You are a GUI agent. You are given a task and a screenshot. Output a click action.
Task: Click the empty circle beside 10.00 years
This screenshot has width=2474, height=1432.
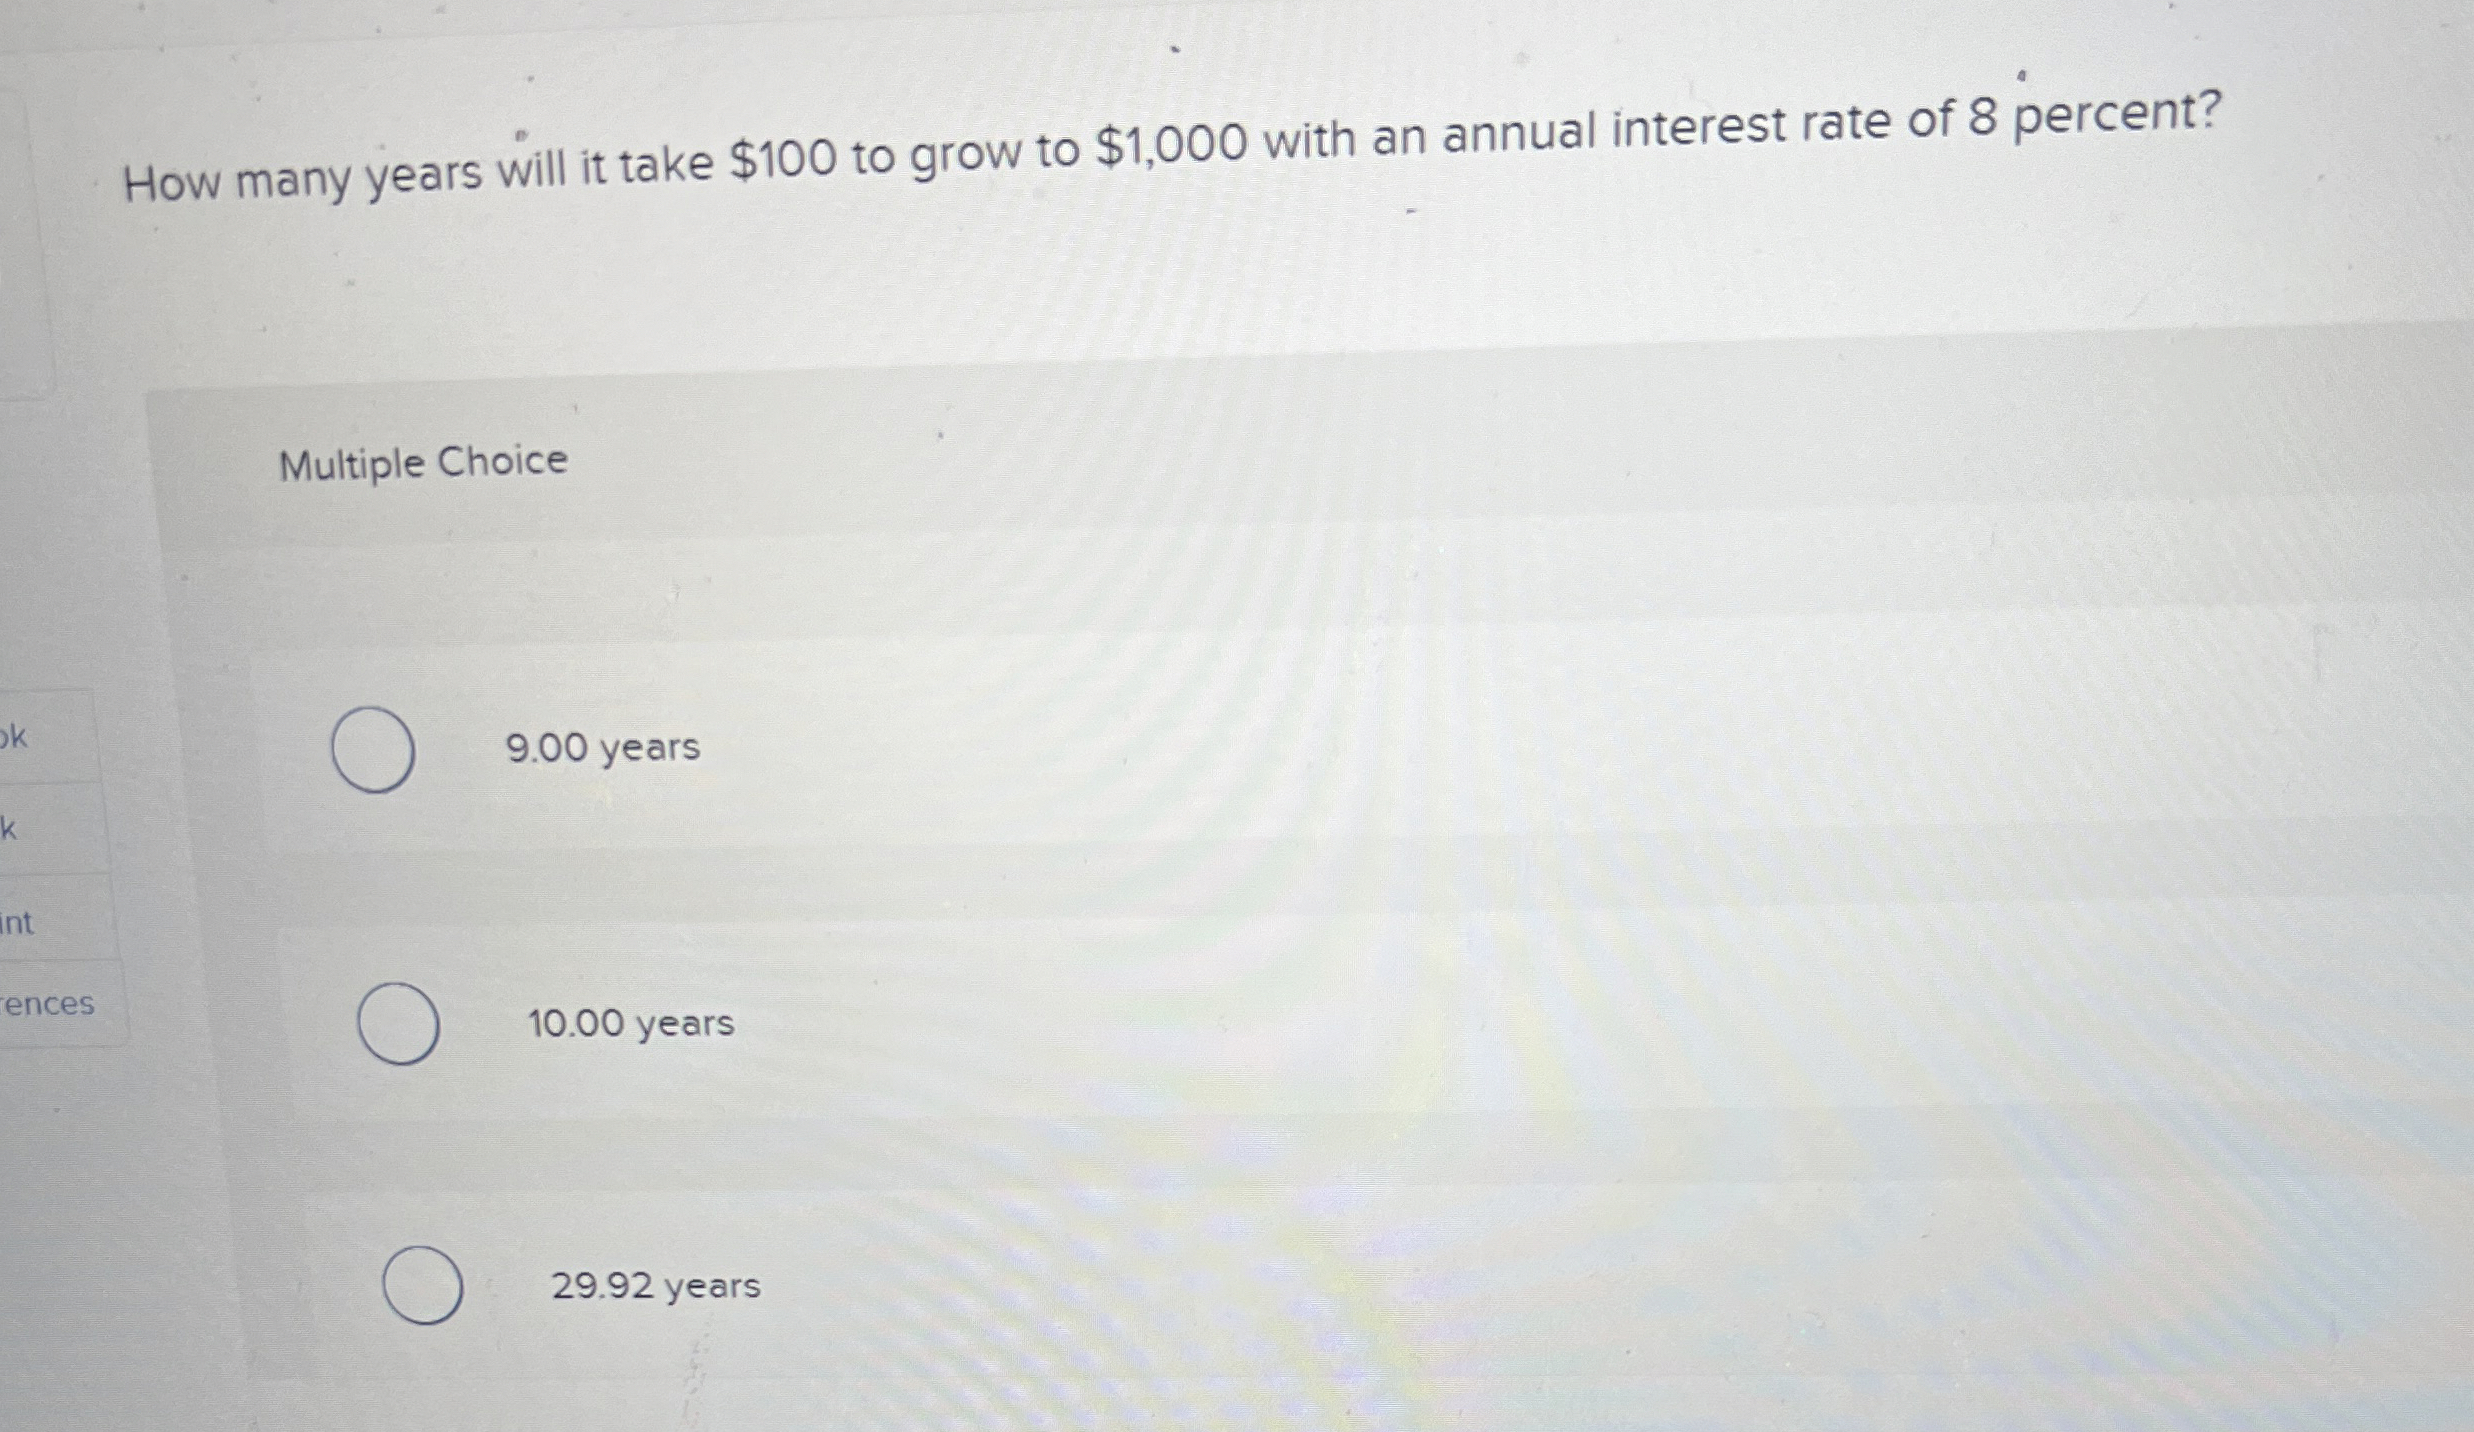(398, 1023)
